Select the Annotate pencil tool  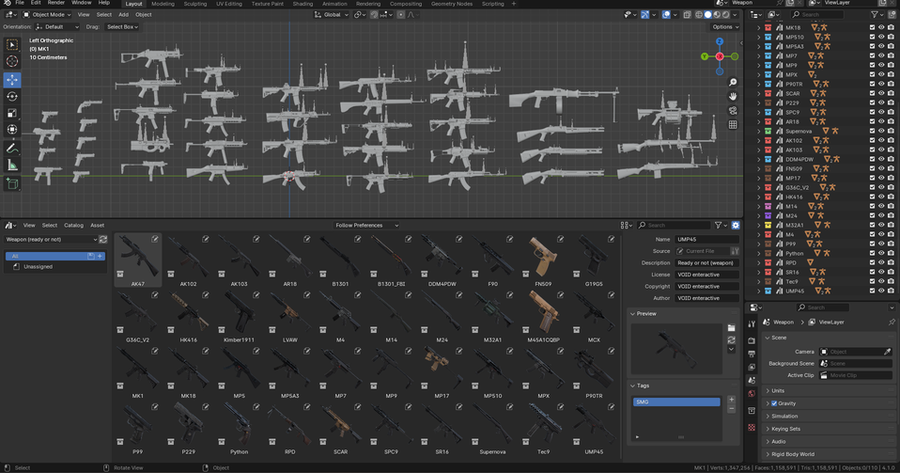(12, 148)
